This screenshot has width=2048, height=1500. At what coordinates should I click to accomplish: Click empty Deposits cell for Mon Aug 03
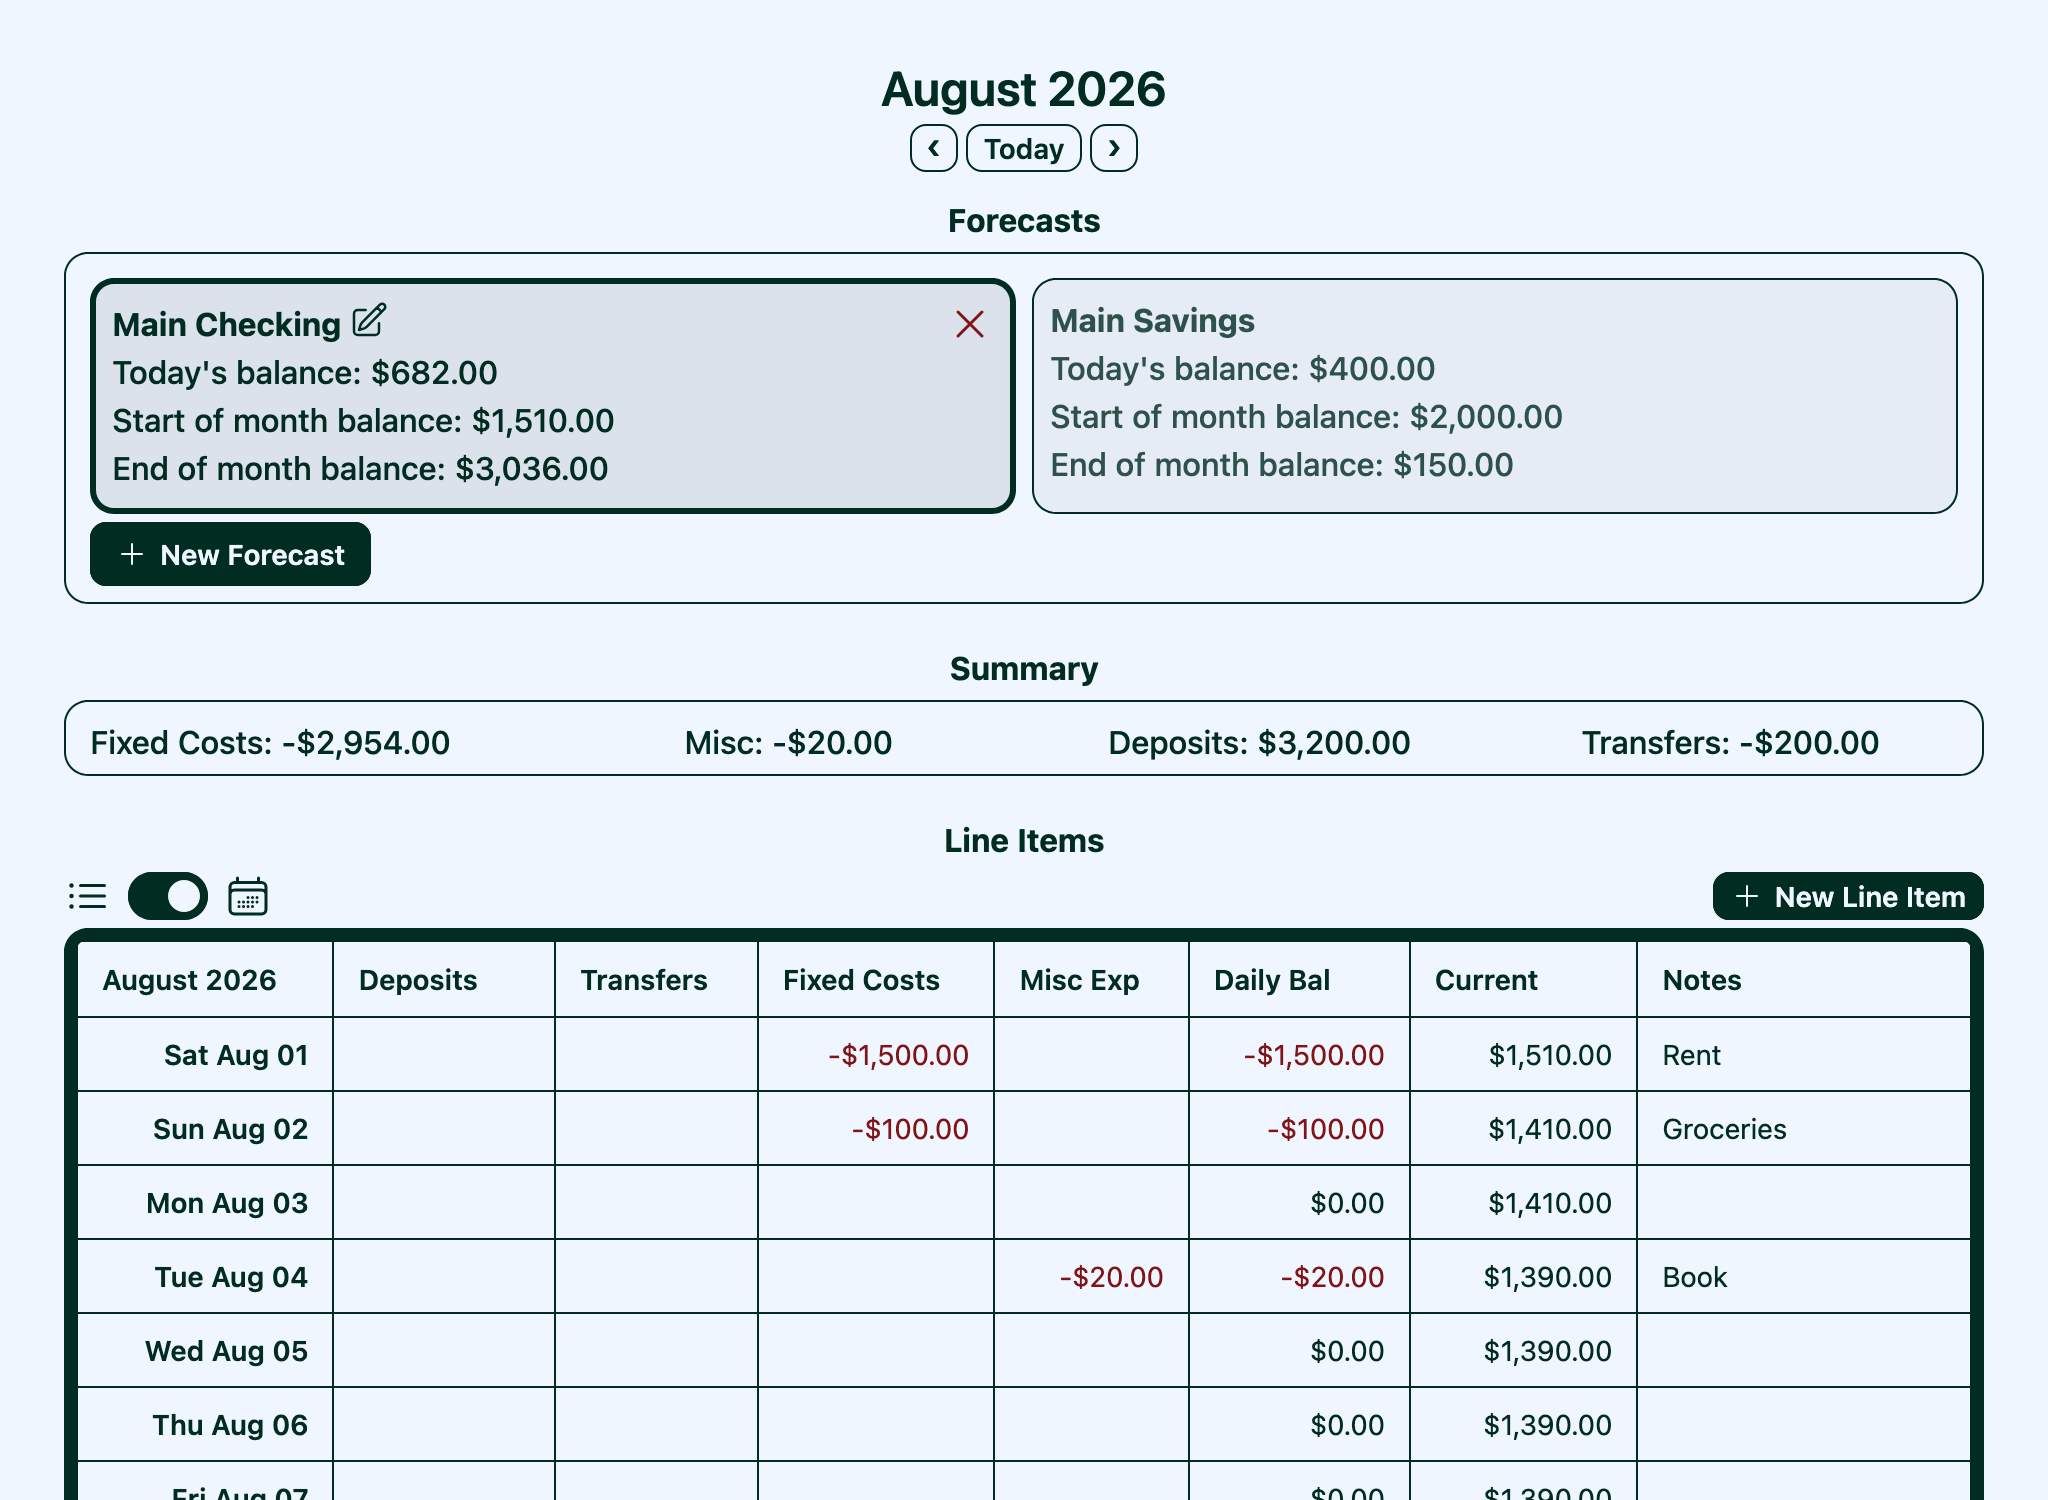click(444, 1203)
